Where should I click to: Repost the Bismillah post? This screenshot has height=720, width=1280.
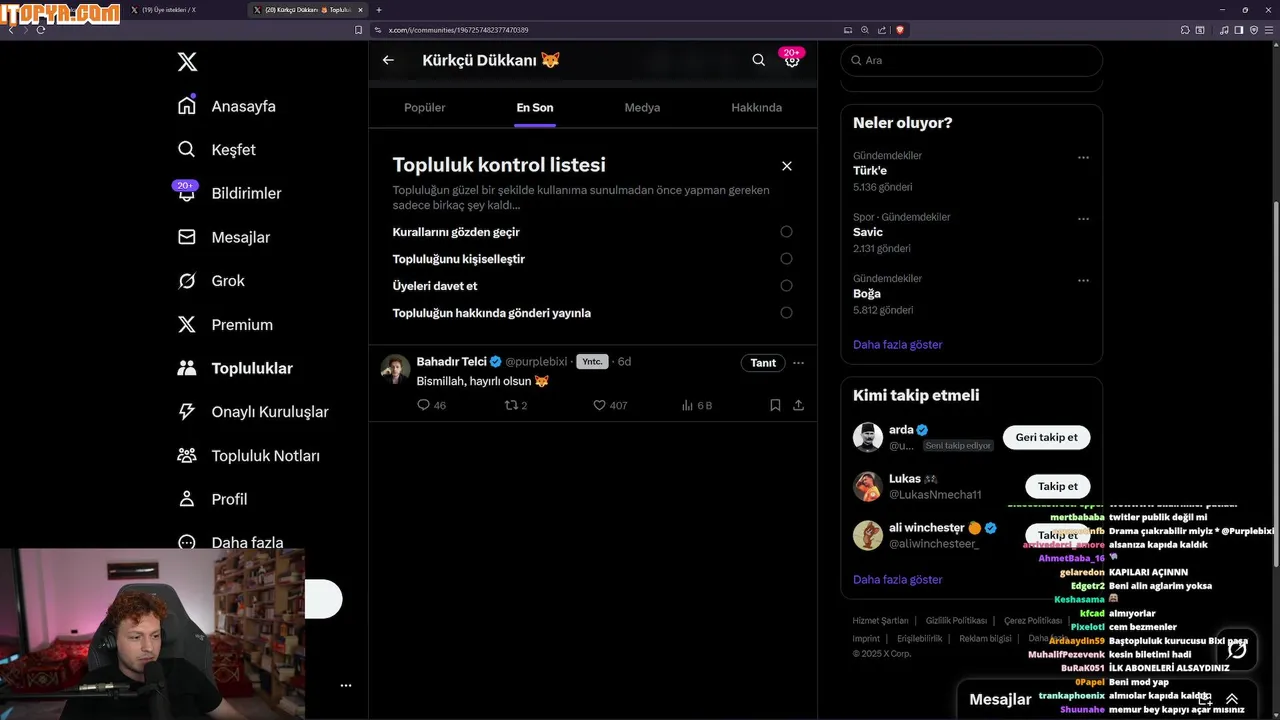coord(516,405)
